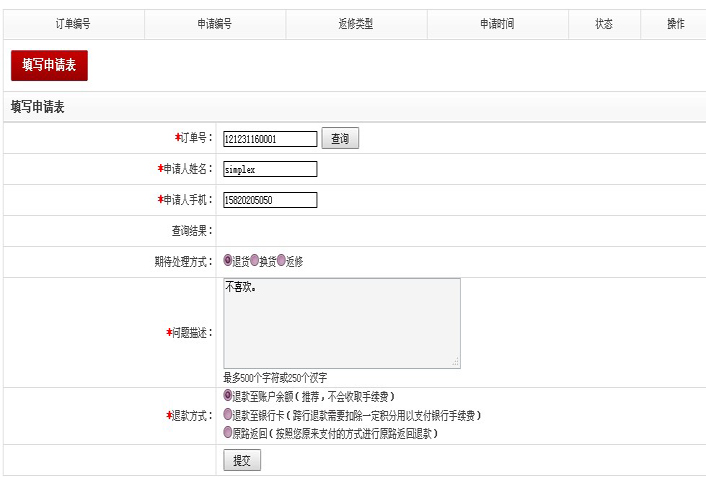Image resolution: width=706 pixels, height=477 pixels.
Task: Click the 操作 column header
Action: 675,24
